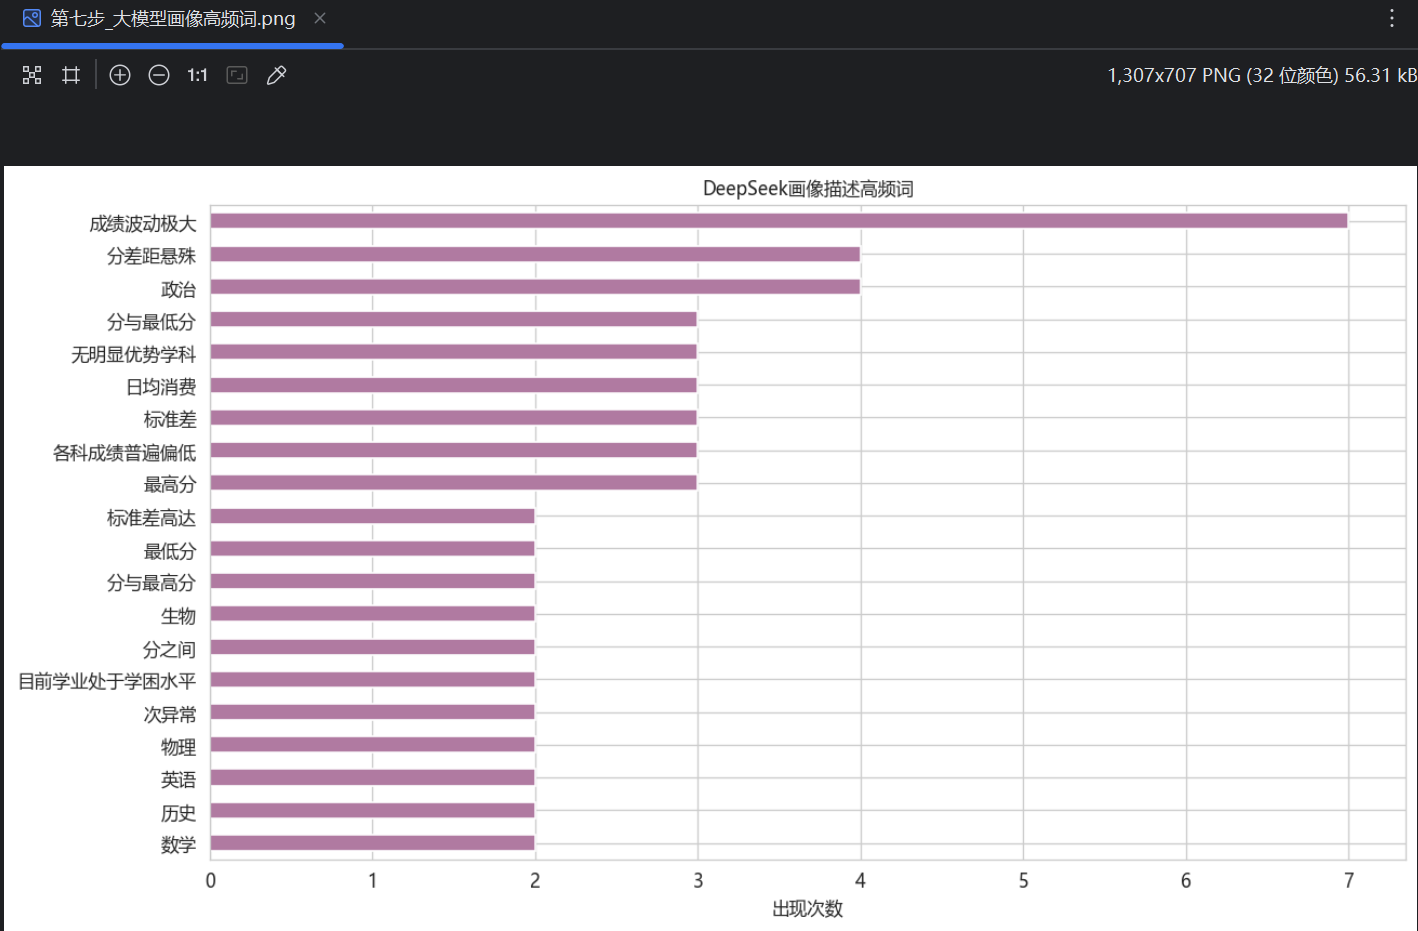Viewport: 1418px width, 931px height.
Task: Click the standalone 最高分 axis label
Action: click(x=170, y=485)
